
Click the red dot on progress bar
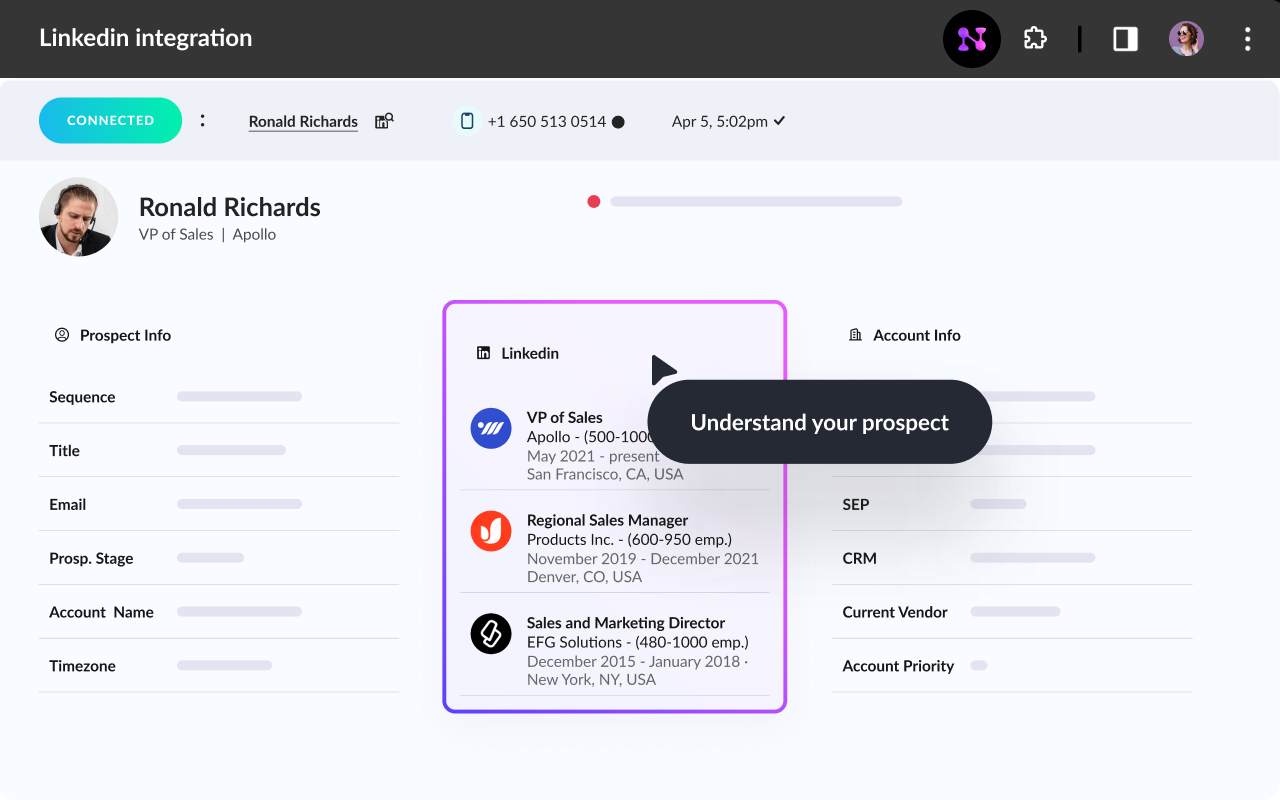[x=594, y=202]
